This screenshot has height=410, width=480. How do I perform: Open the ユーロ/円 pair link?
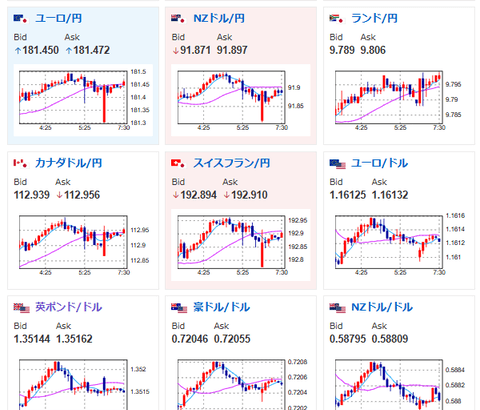click(x=59, y=18)
